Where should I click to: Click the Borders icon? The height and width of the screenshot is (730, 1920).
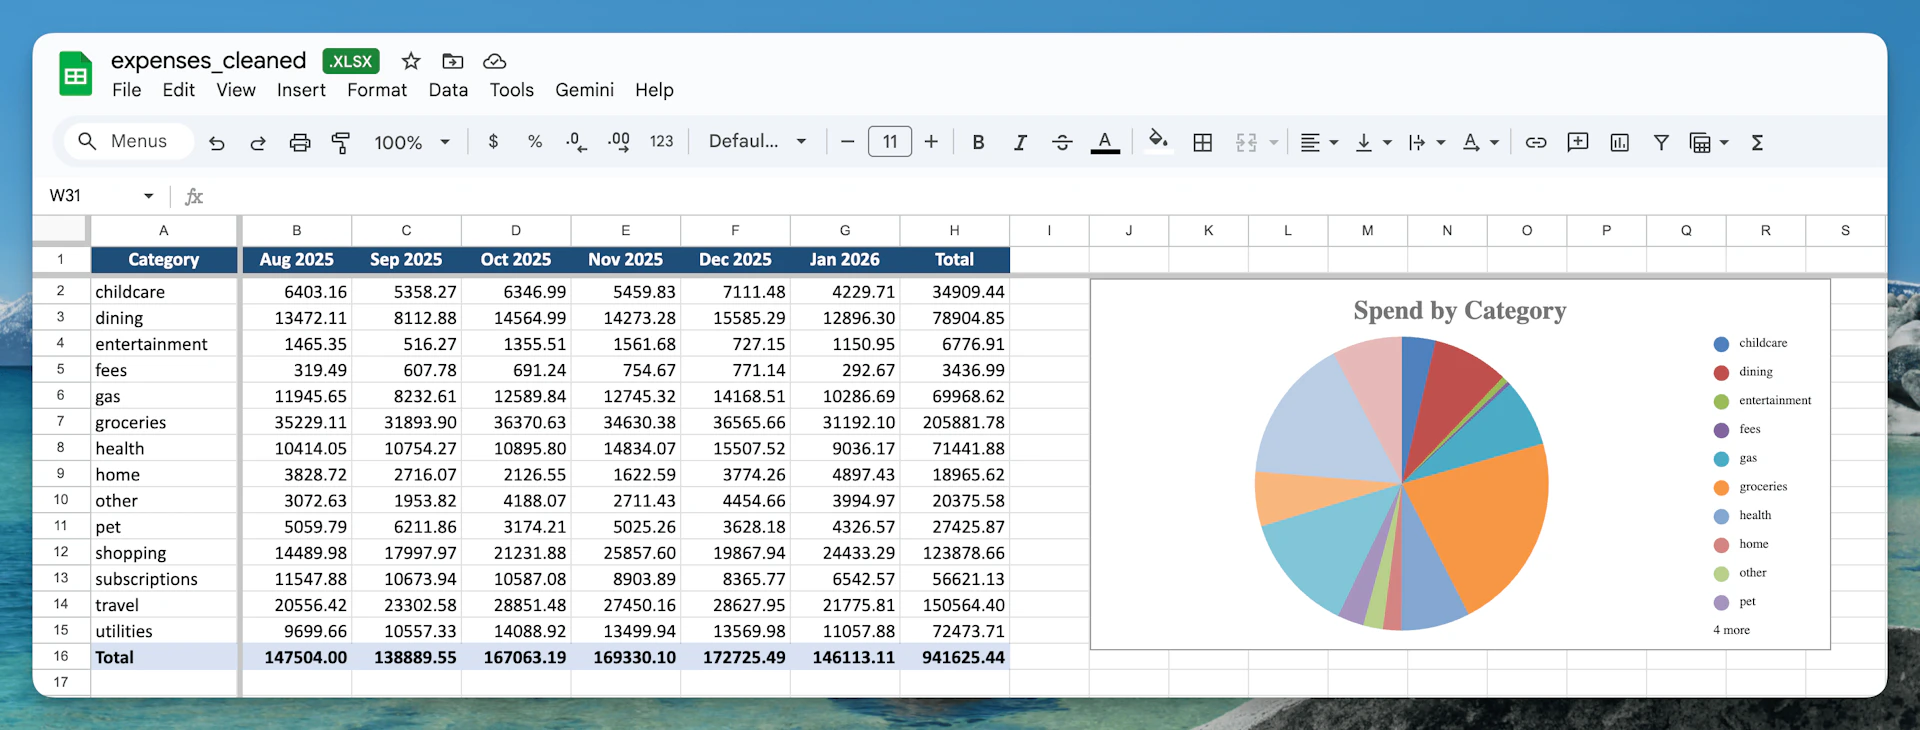1203,142
